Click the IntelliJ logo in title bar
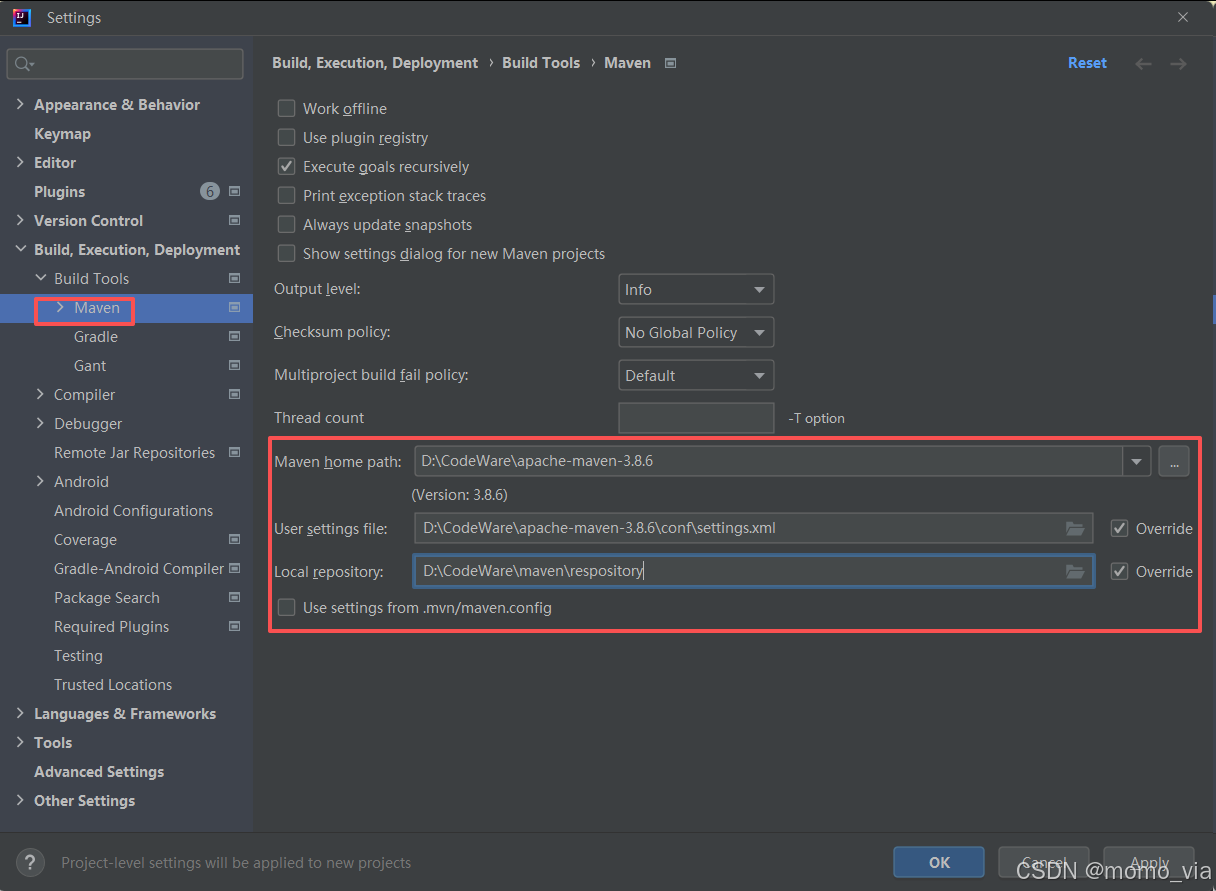Image resolution: width=1216 pixels, height=891 pixels. tap(22, 17)
